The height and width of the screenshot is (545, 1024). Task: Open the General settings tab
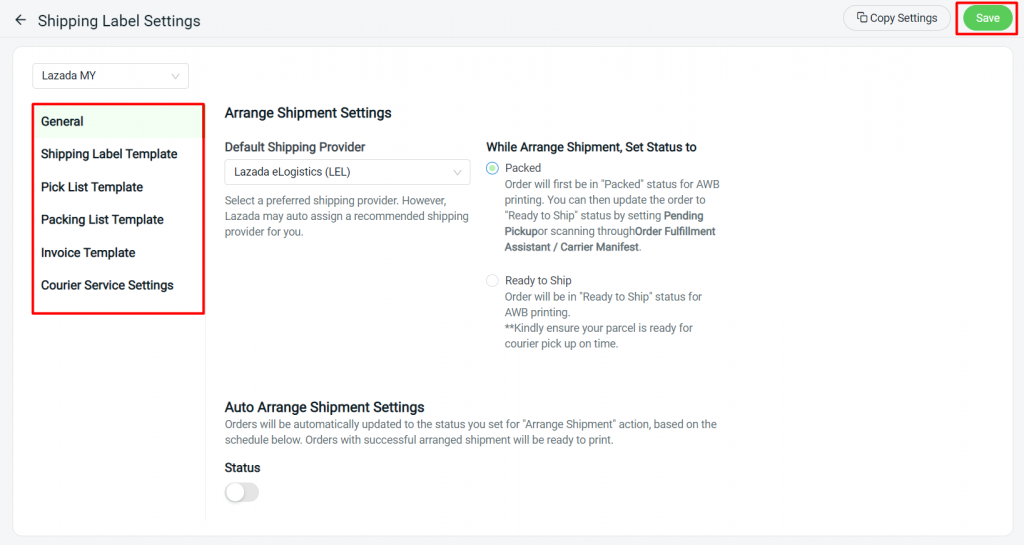(62, 121)
